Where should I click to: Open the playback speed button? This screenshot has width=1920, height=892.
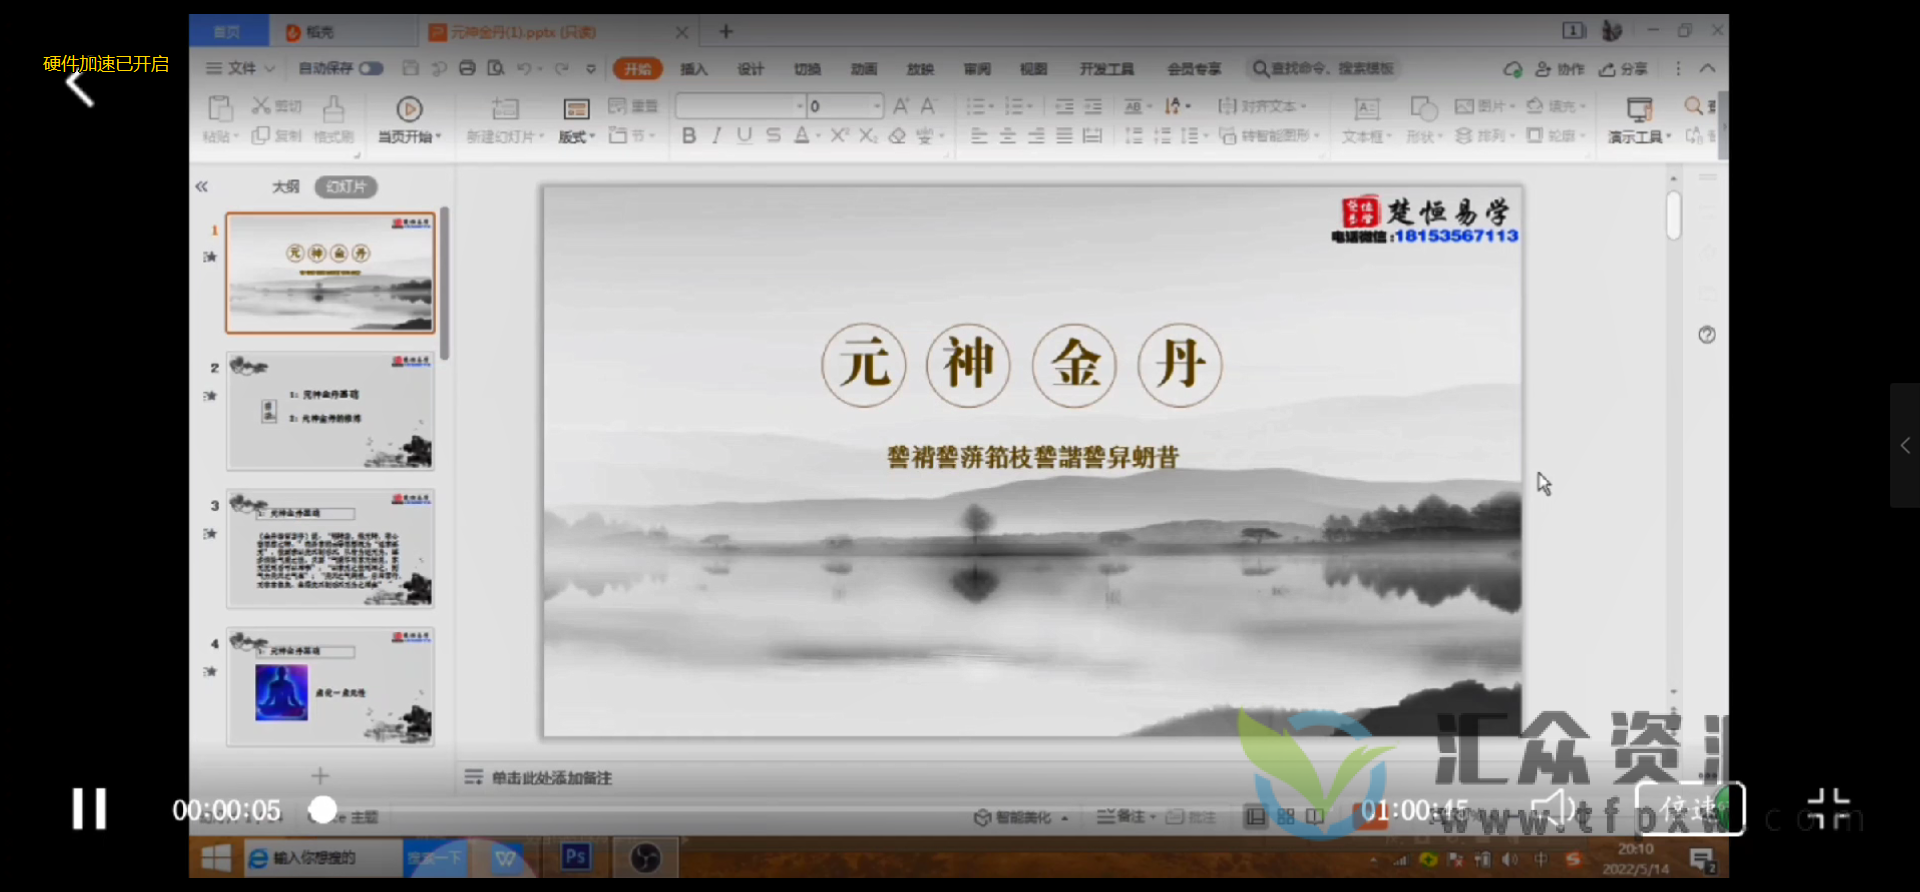1690,808
